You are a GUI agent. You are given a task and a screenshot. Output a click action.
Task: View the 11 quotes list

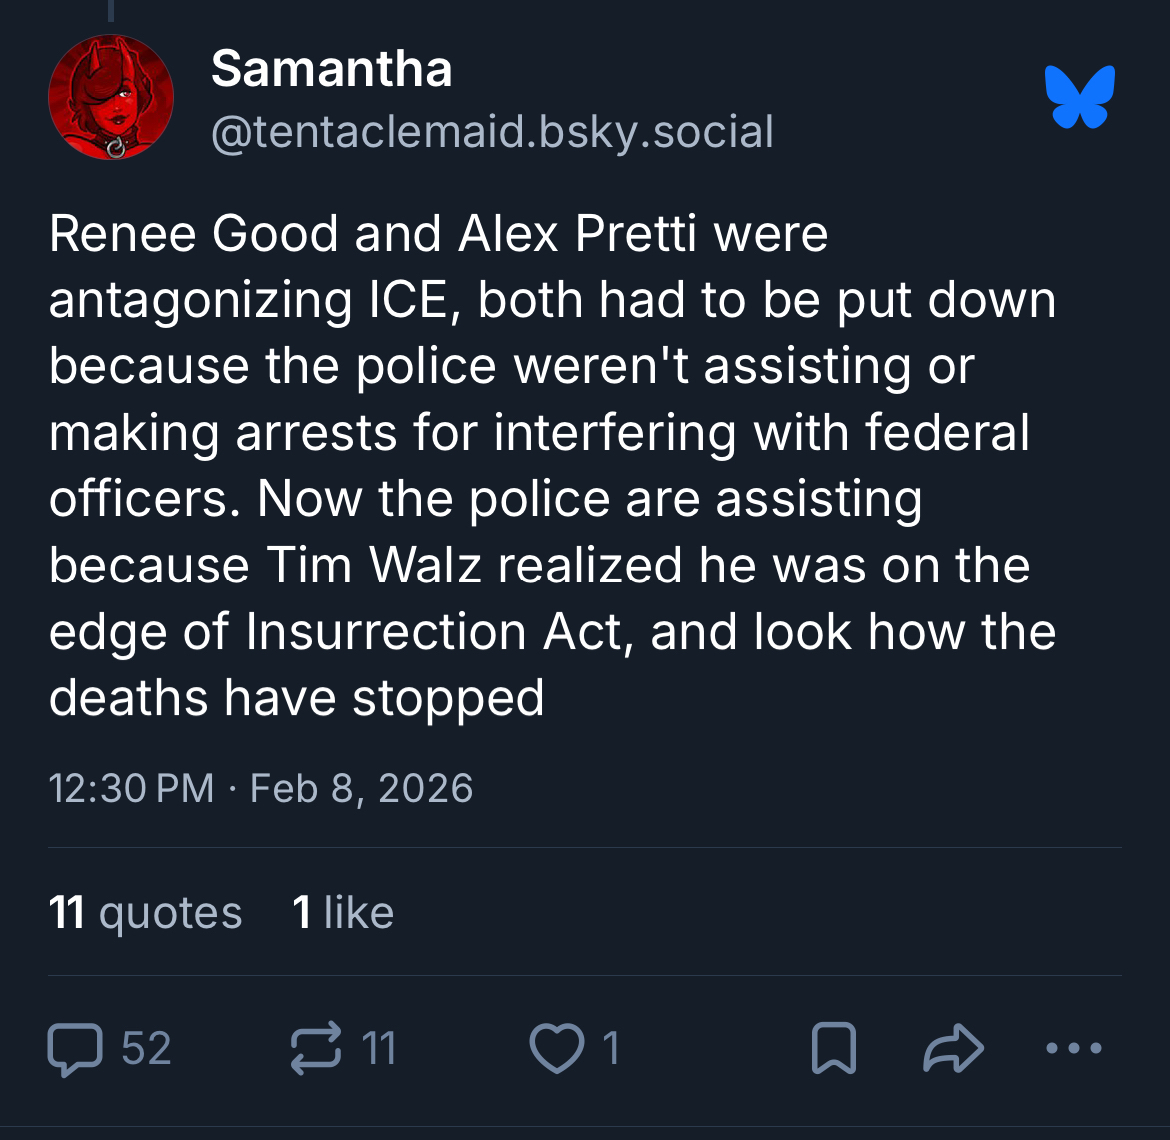click(146, 912)
